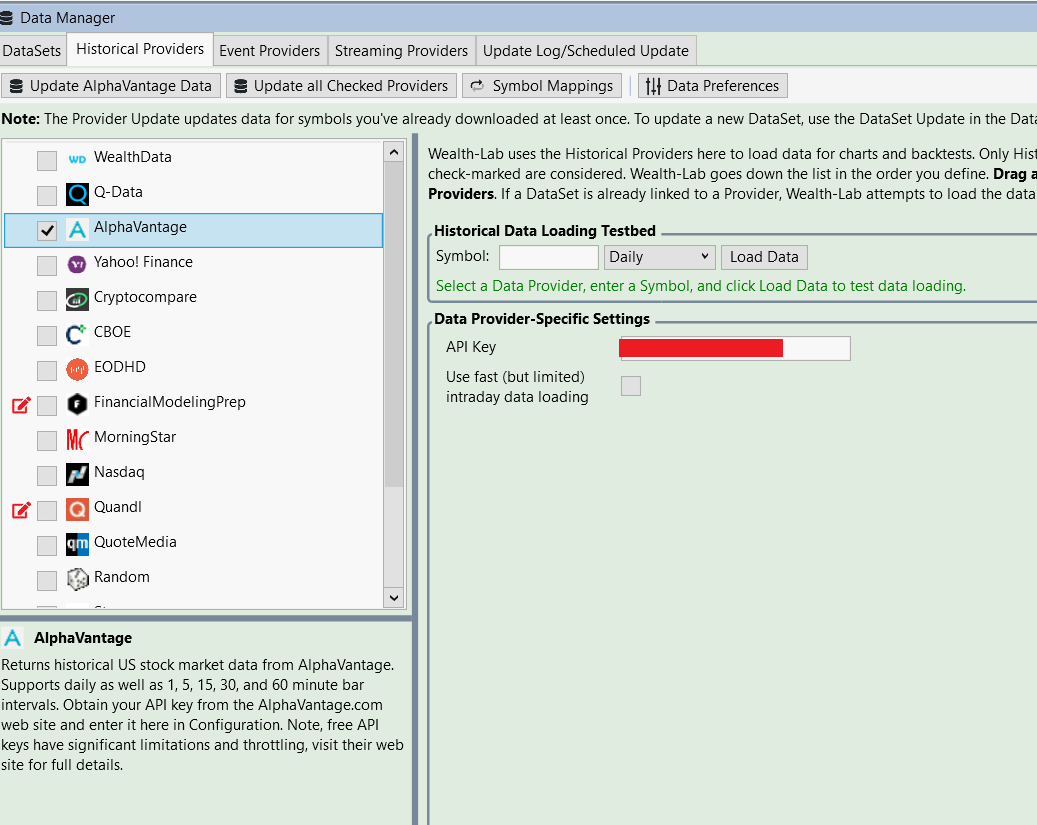1037x825 pixels.
Task: Click the EODHD provider icon
Action: click(77, 369)
